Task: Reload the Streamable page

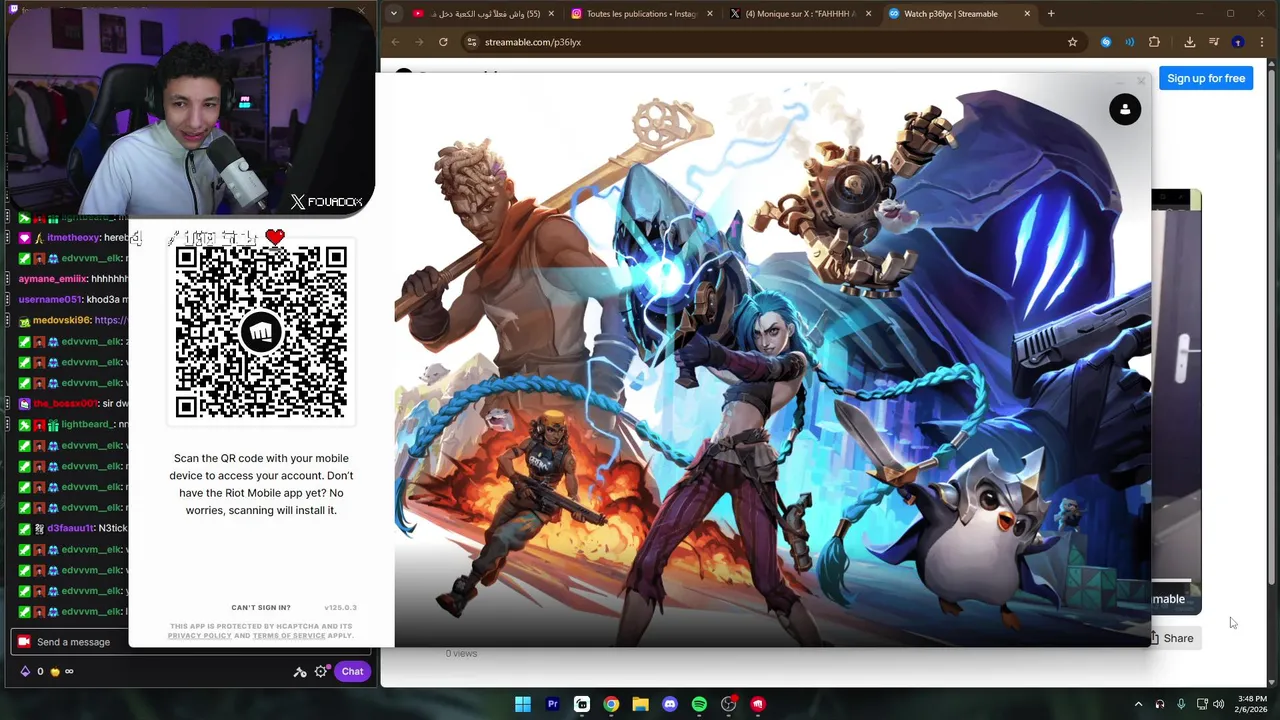Action: (443, 42)
